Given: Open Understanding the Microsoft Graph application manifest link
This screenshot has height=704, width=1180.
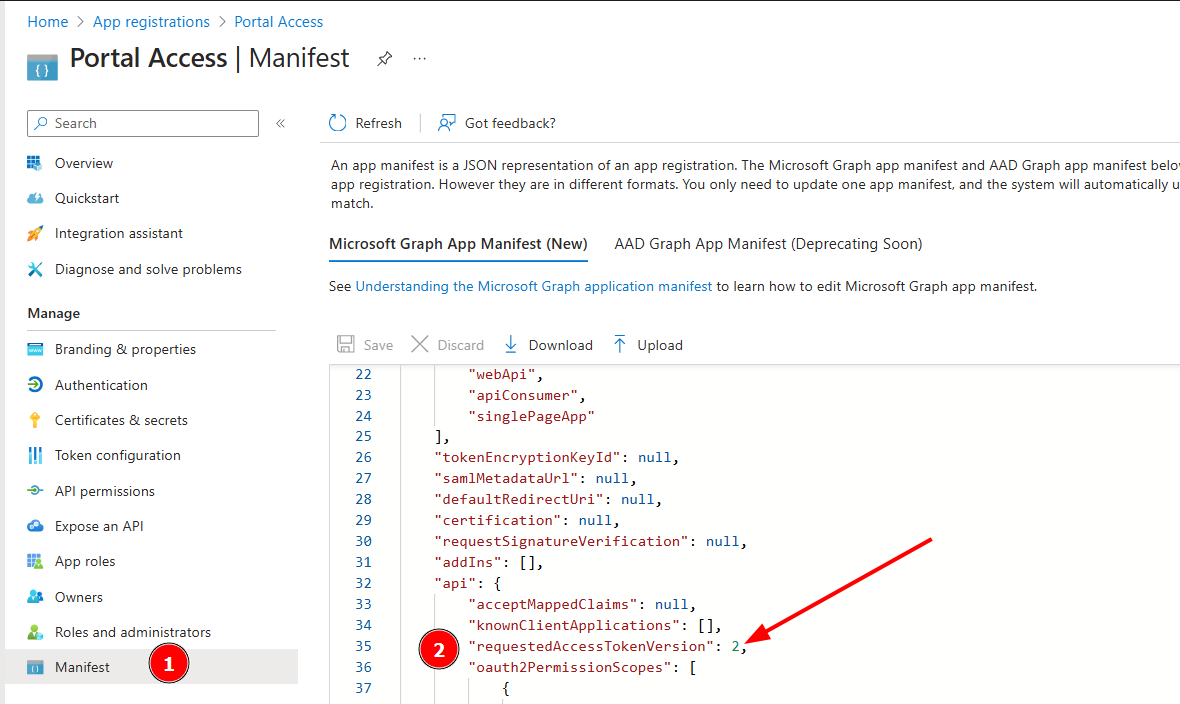Looking at the screenshot, I should [x=534, y=286].
